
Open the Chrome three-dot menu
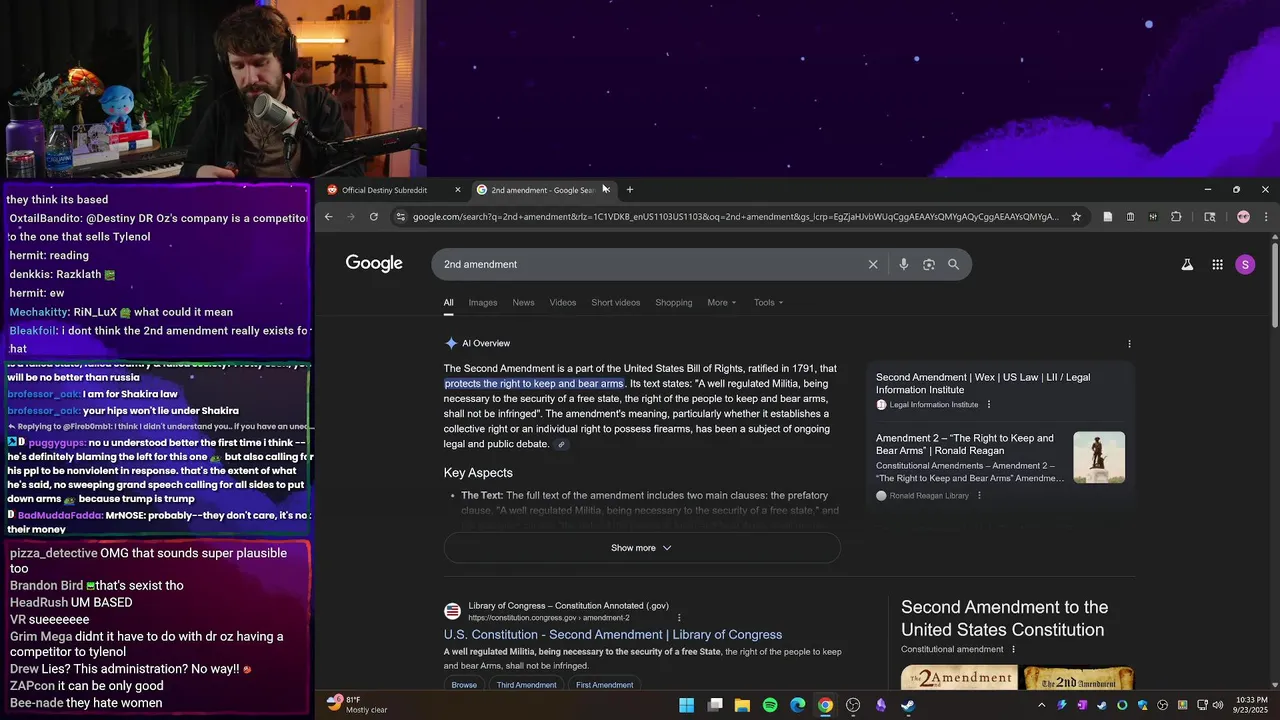1266,217
